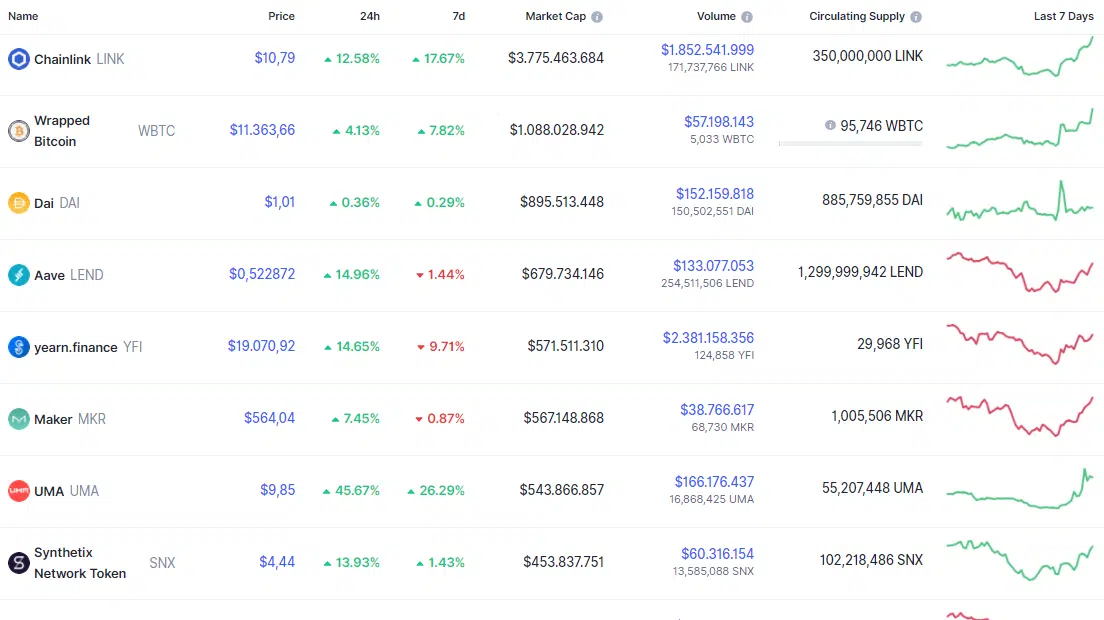
Task: Click the WBTC supply info icon
Action: (x=830, y=125)
